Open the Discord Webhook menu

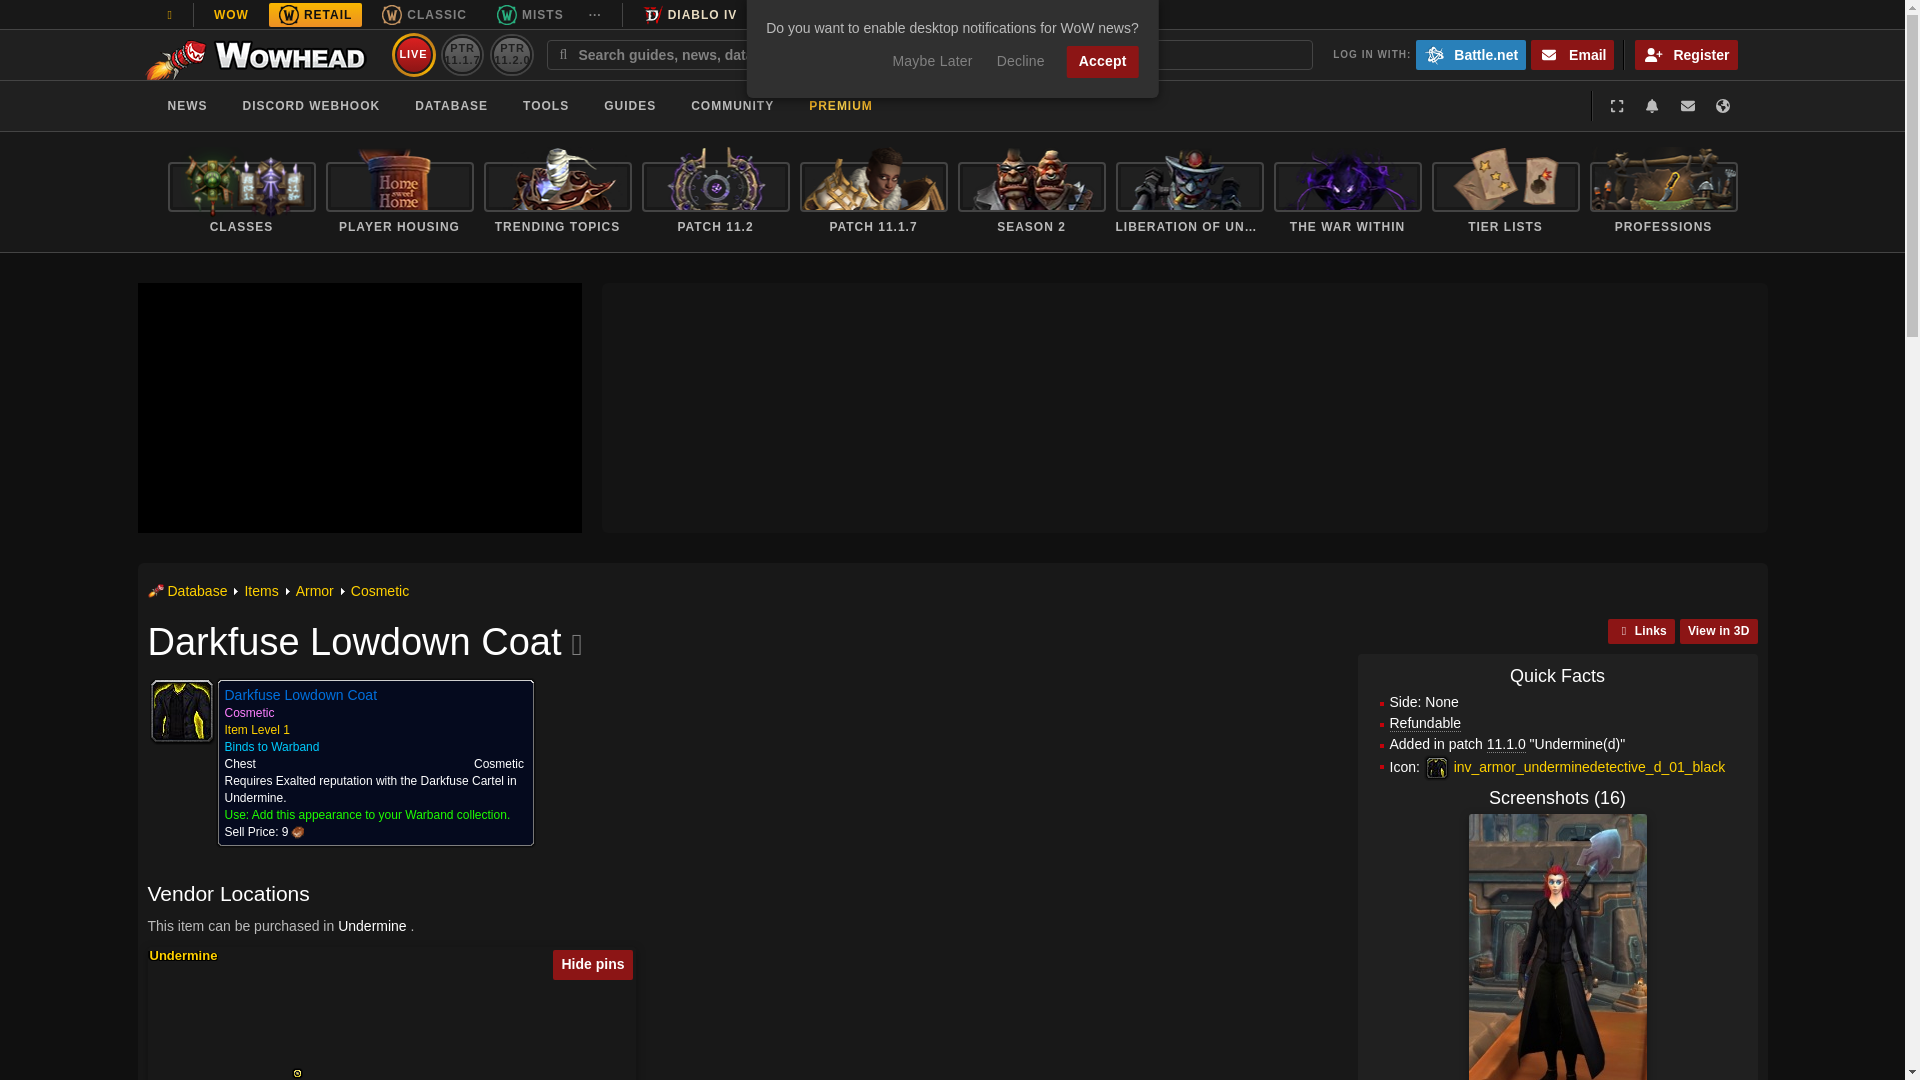pyautogui.click(x=311, y=106)
